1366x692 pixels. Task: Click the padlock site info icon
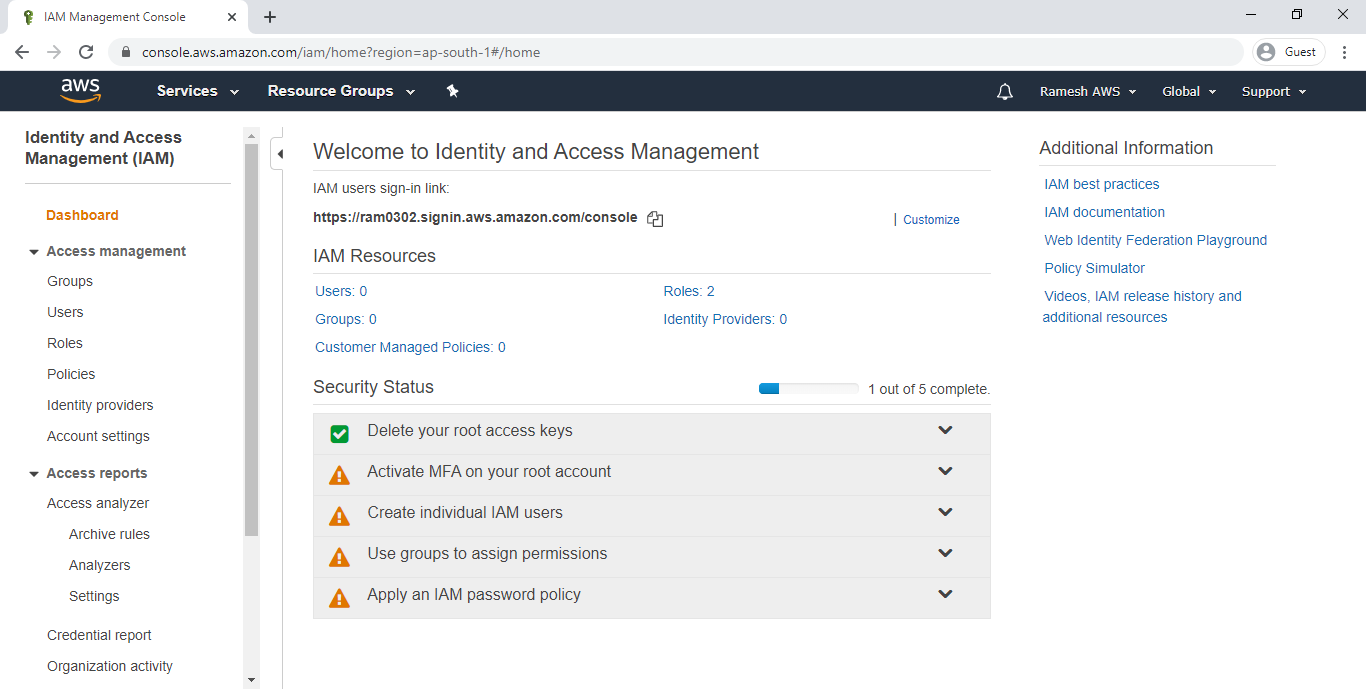pos(126,52)
